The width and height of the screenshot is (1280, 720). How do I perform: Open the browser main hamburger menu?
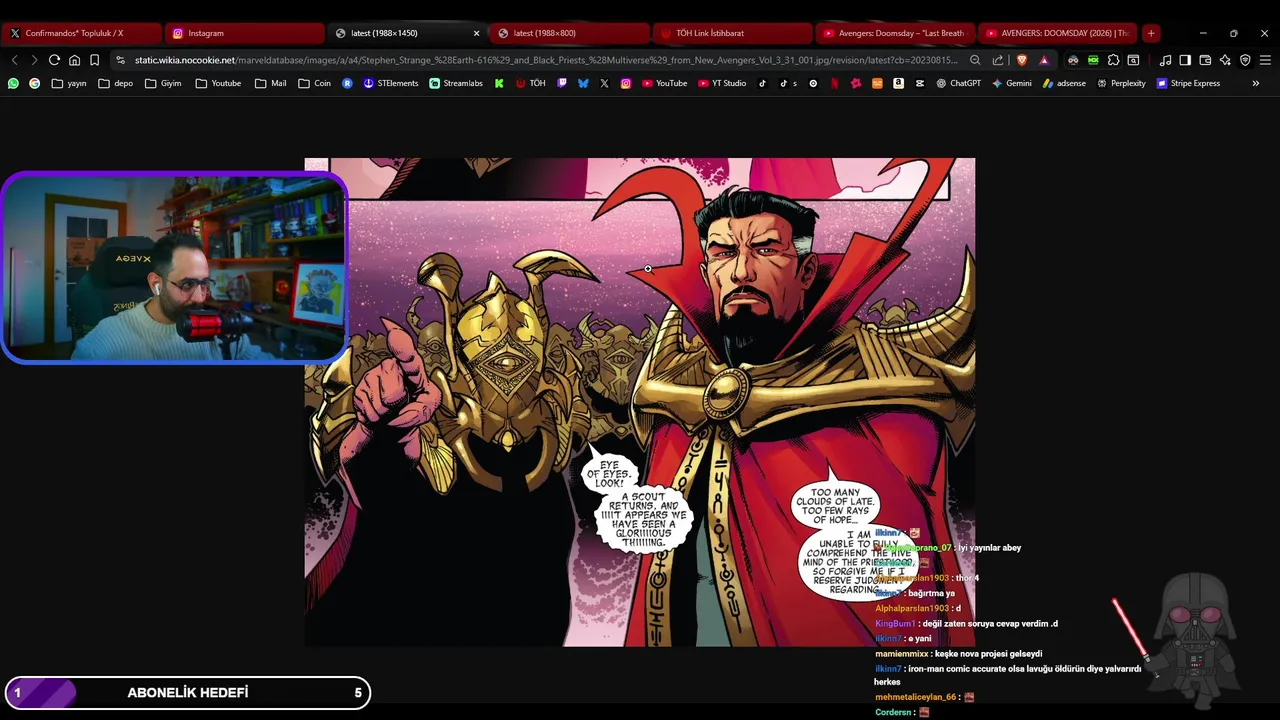[1265, 60]
